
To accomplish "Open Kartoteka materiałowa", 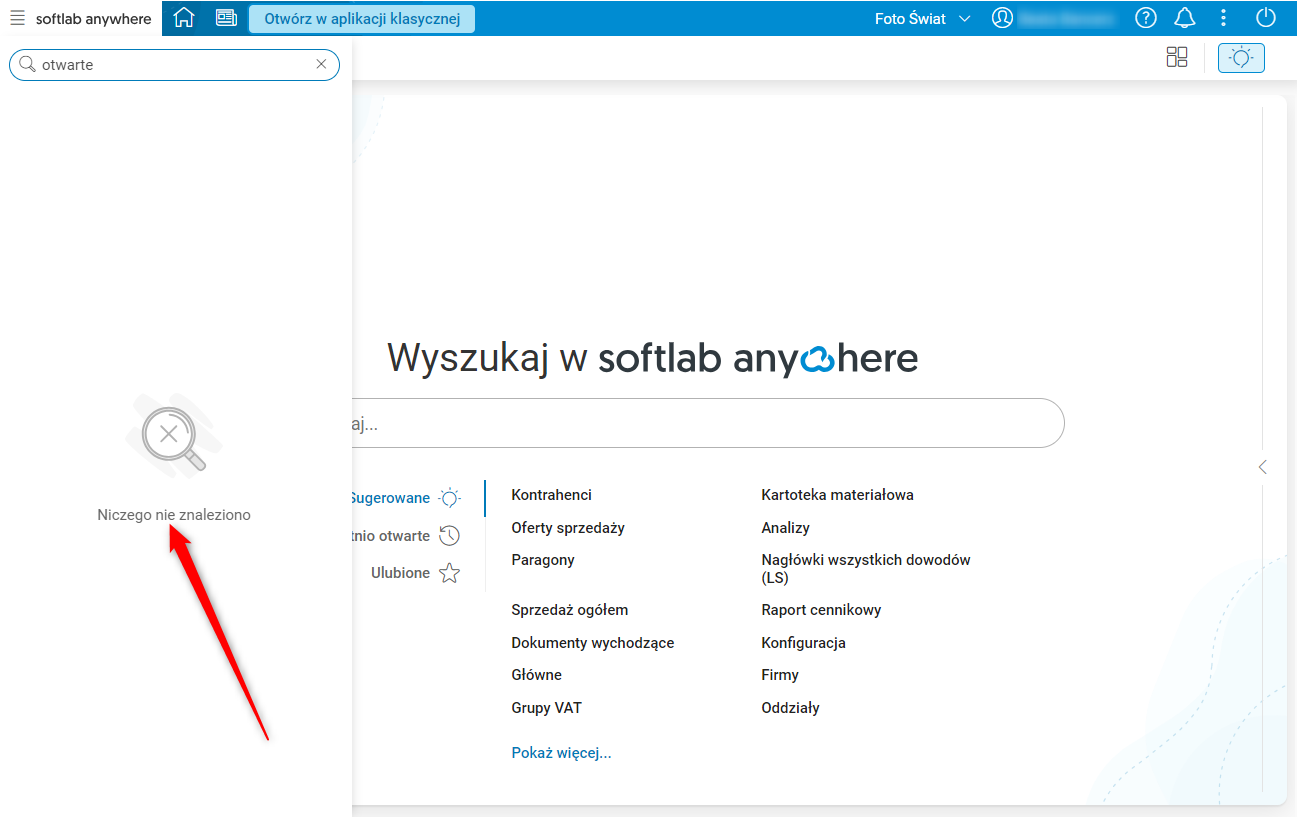I will pyautogui.click(x=837, y=495).
